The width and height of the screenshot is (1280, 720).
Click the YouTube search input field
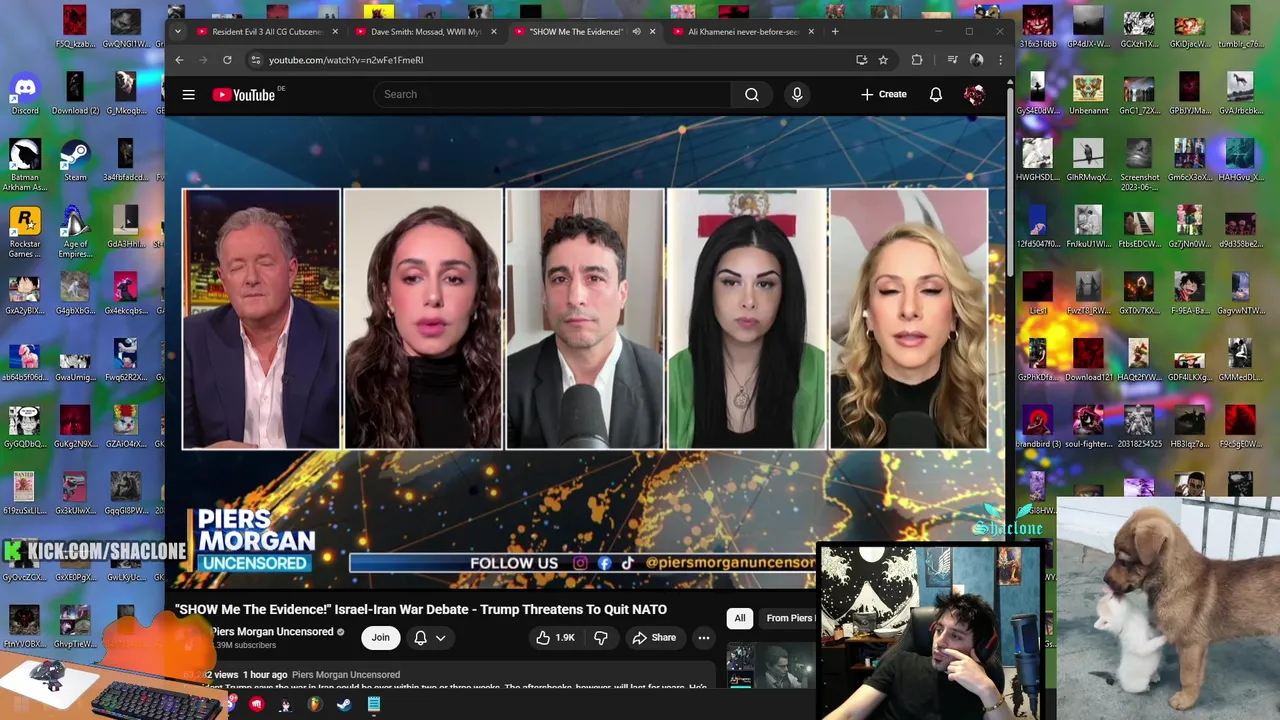553,95
